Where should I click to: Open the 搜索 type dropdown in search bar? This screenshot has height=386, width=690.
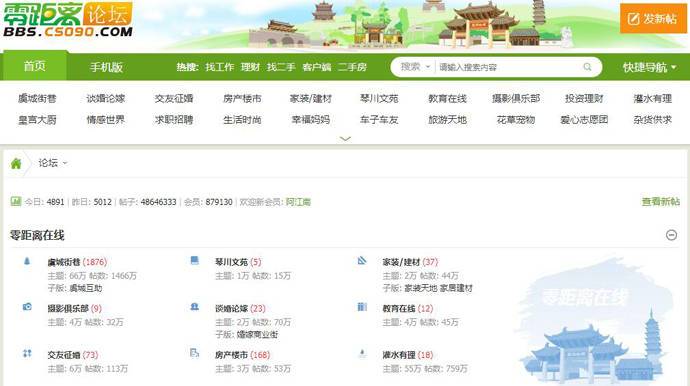[415, 67]
